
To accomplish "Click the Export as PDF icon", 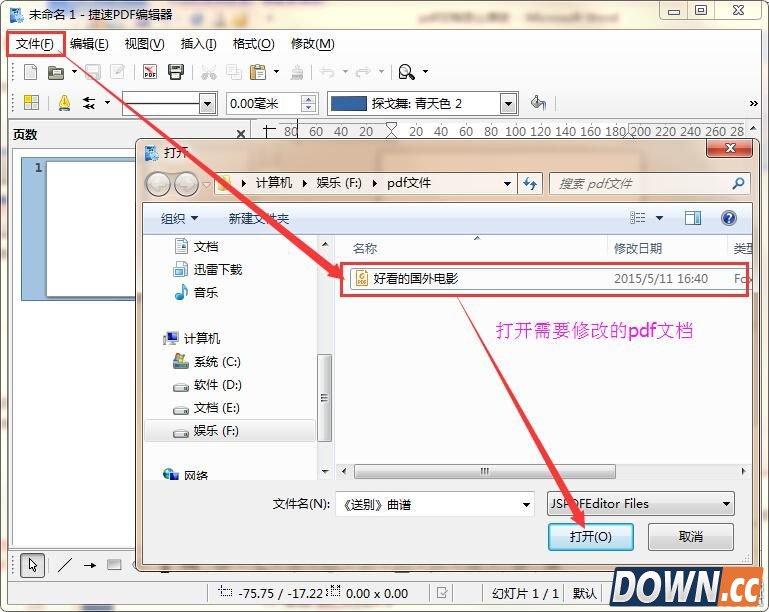I will coord(150,72).
